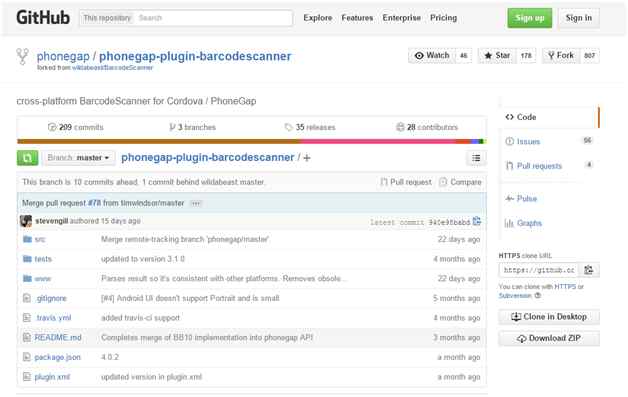The width and height of the screenshot is (628, 397).
Task: Click the Download ZIP button
Action: pos(549,339)
